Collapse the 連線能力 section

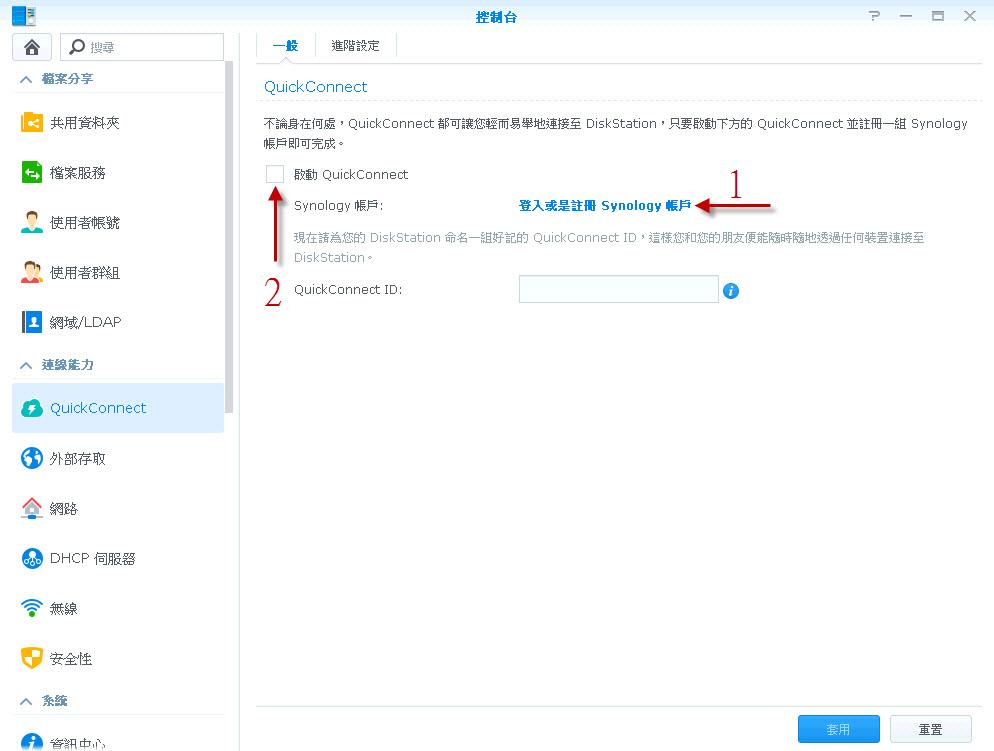point(26,365)
